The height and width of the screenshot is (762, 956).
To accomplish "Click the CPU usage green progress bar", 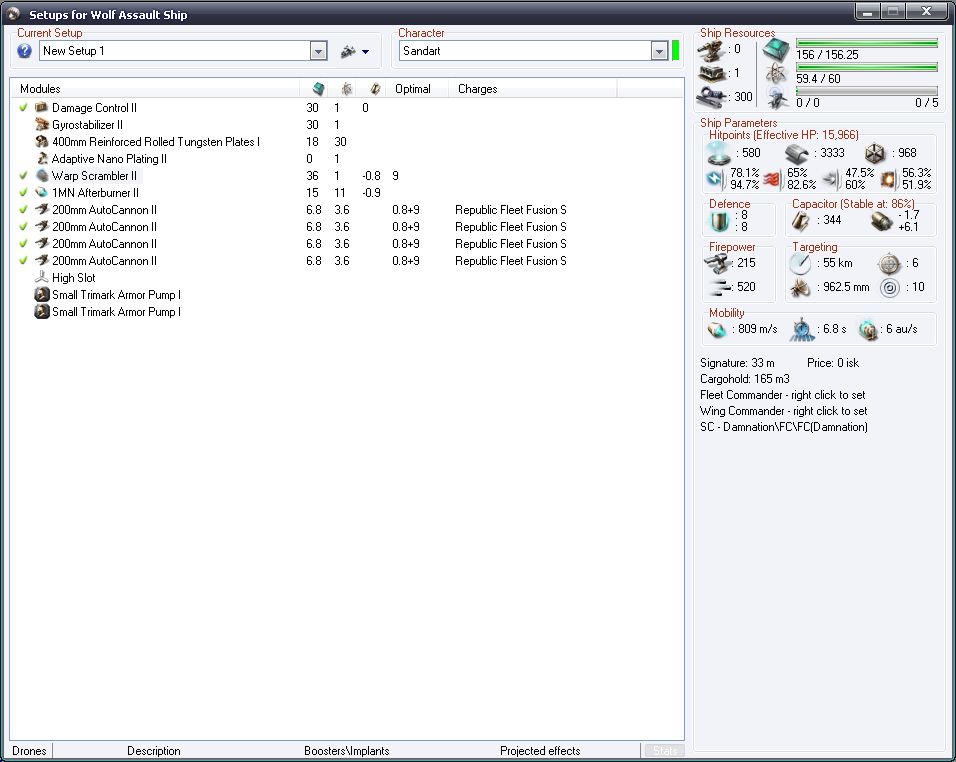I will click(866, 43).
